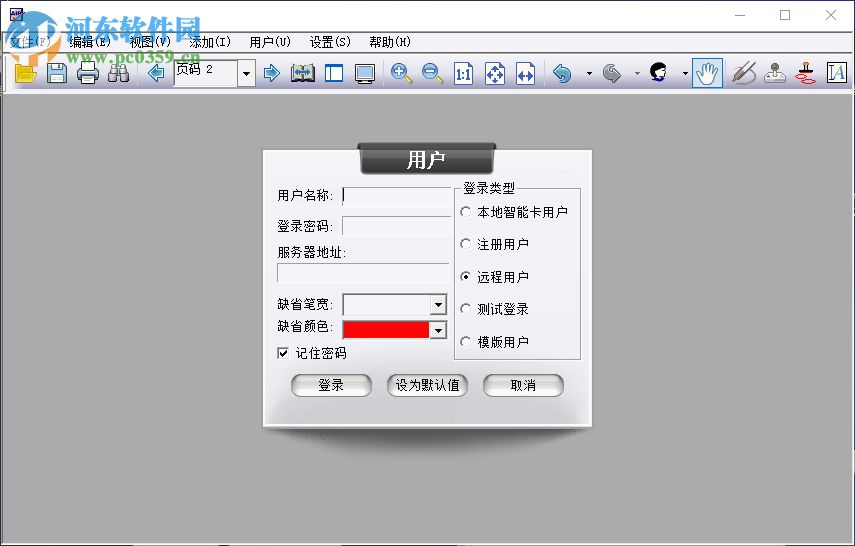Click the 页码 page number field
Image resolution: width=855 pixels, height=546 pixels.
(206, 73)
